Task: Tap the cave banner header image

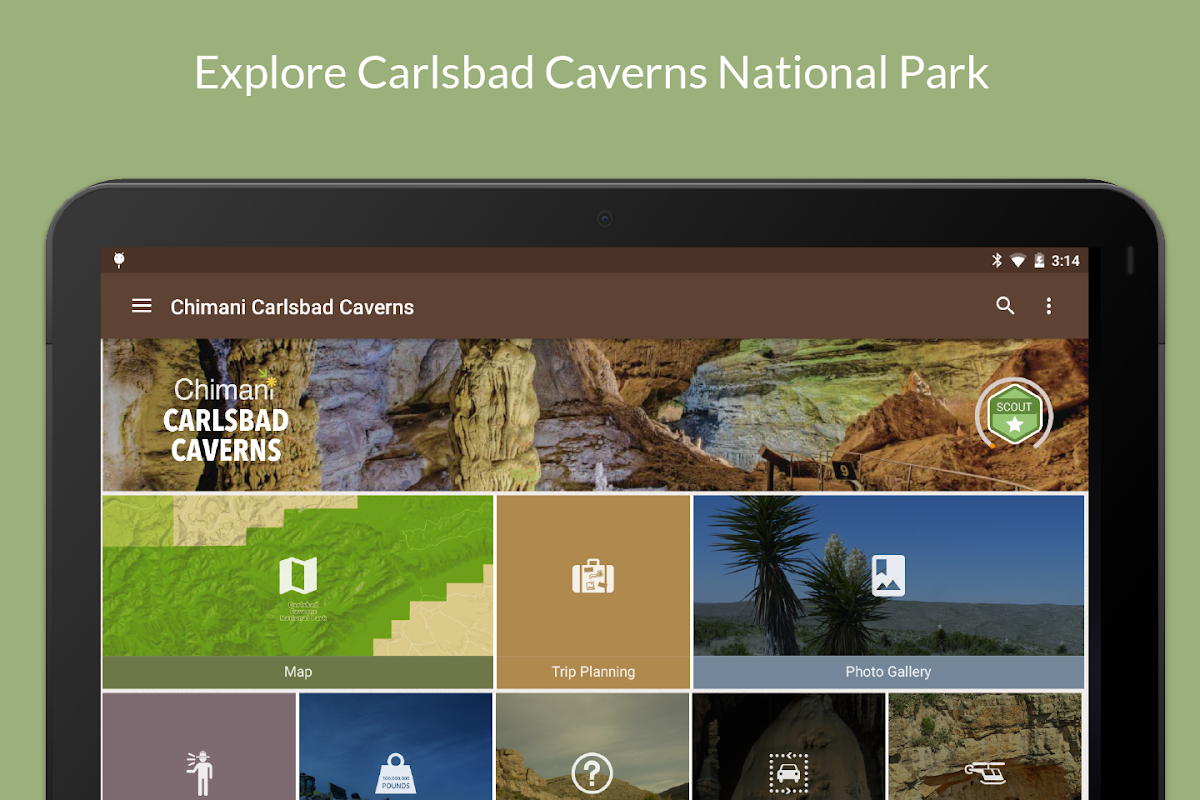Action: (x=595, y=415)
